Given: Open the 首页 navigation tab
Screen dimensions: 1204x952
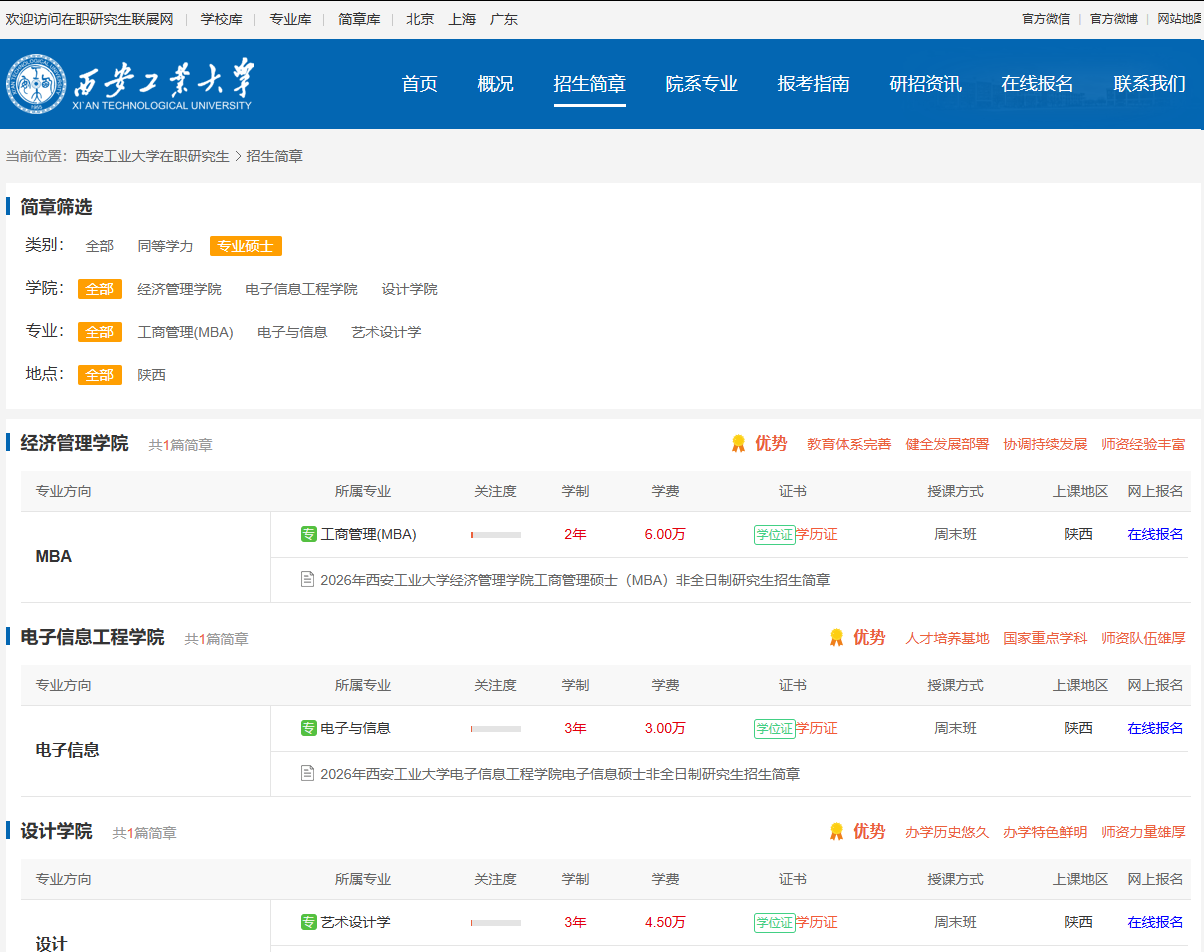Looking at the screenshot, I should coord(420,84).
